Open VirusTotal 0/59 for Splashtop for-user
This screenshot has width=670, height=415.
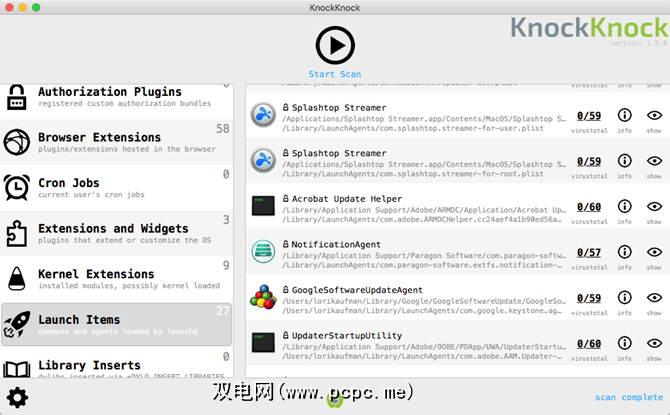(x=589, y=116)
